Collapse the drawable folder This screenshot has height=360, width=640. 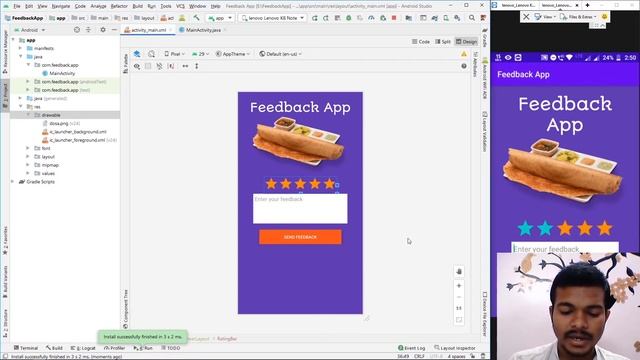click(28, 115)
